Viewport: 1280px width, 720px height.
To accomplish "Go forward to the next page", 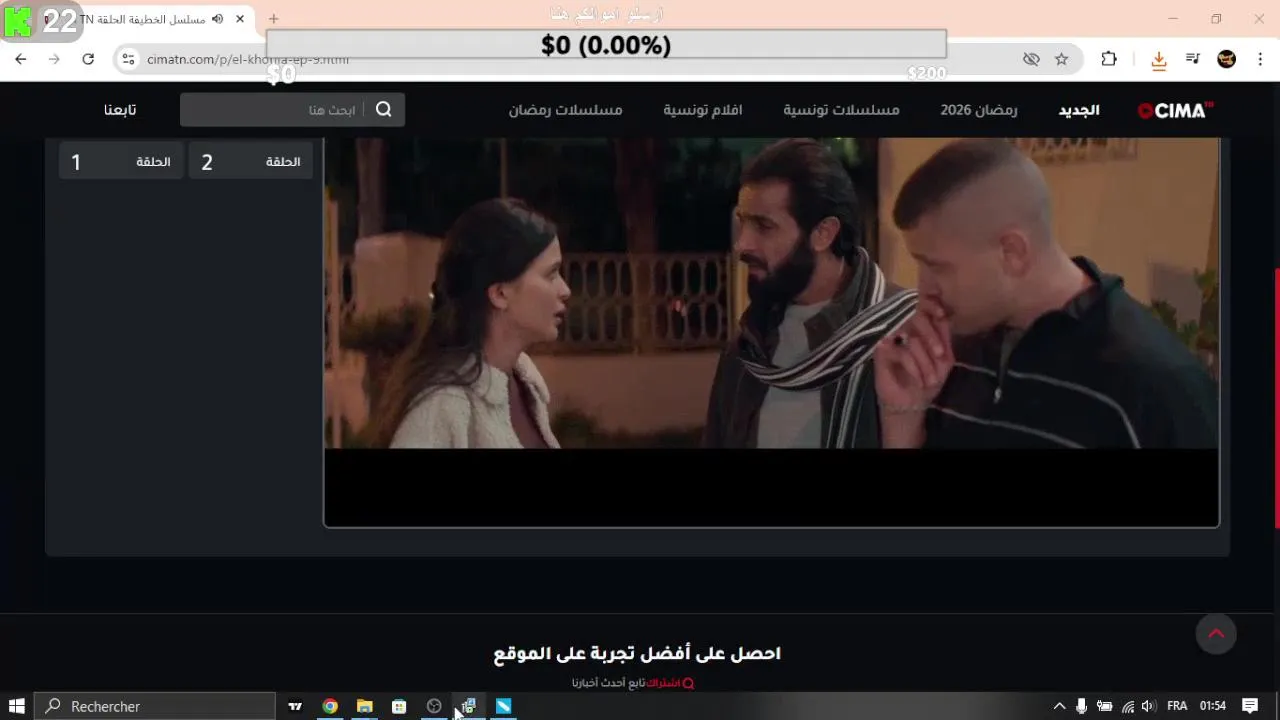I will 54,59.
